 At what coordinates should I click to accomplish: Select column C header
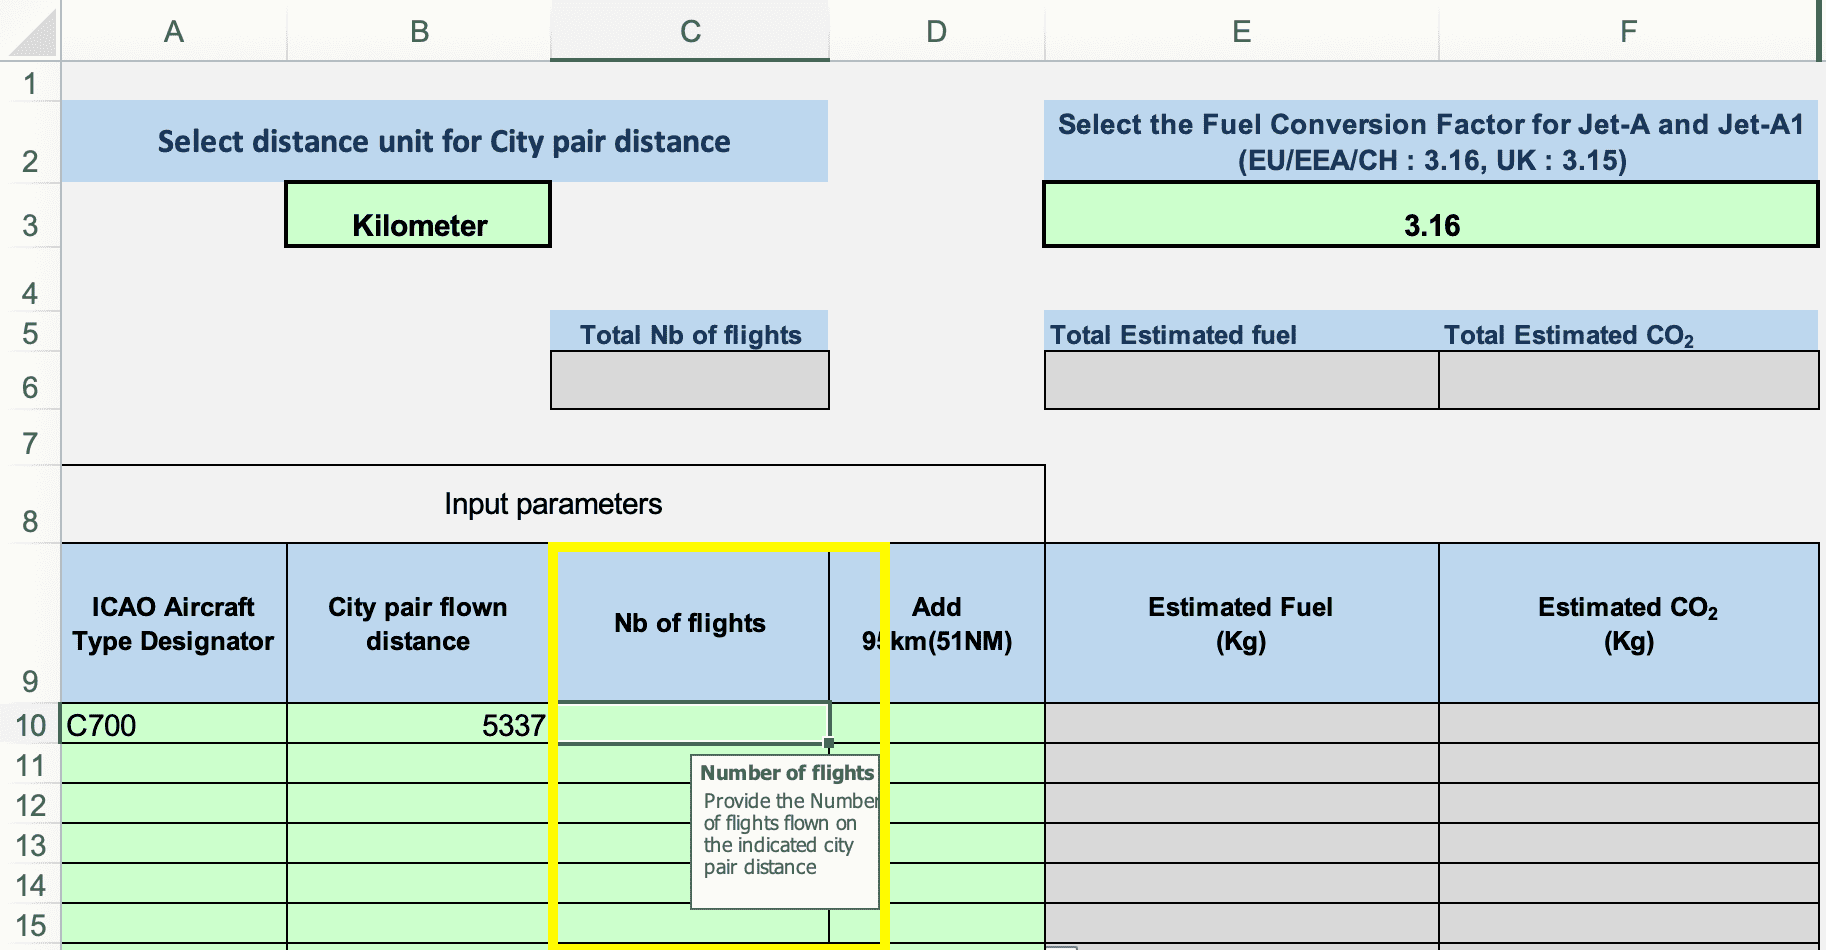(x=689, y=32)
